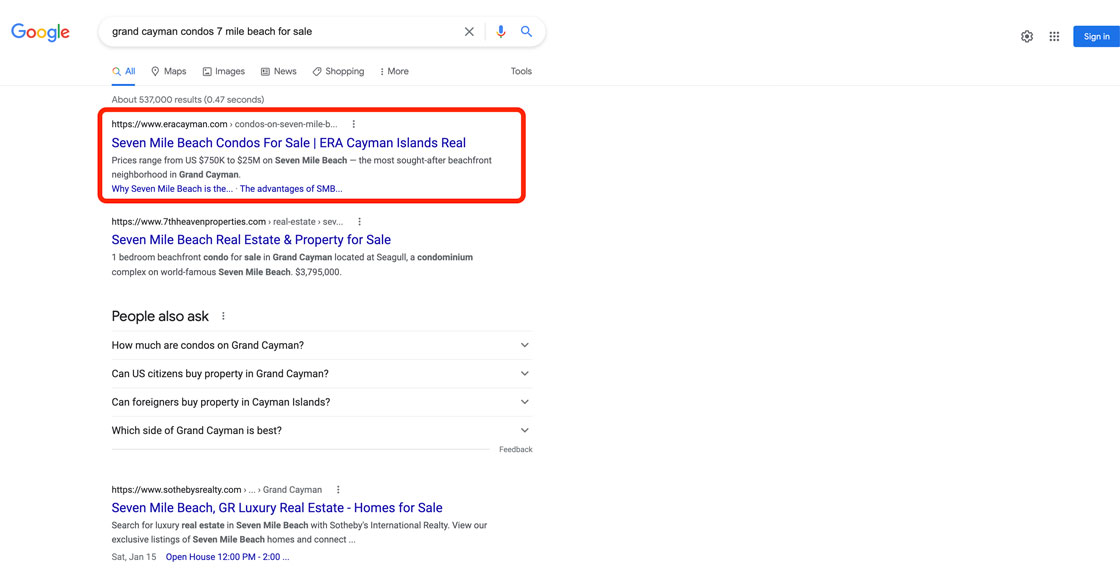
Task: Open sitelink 'Why Seven Mile Beach is the...'
Action: (x=172, y=189)
